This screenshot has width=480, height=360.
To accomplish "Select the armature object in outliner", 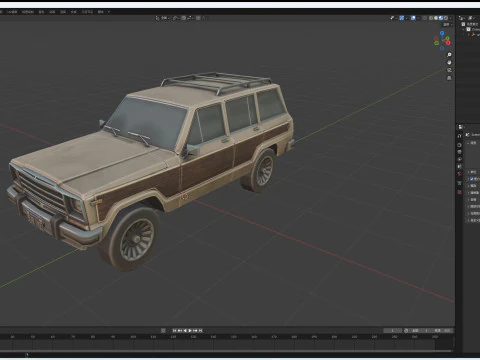I will [x=475, y=34].
